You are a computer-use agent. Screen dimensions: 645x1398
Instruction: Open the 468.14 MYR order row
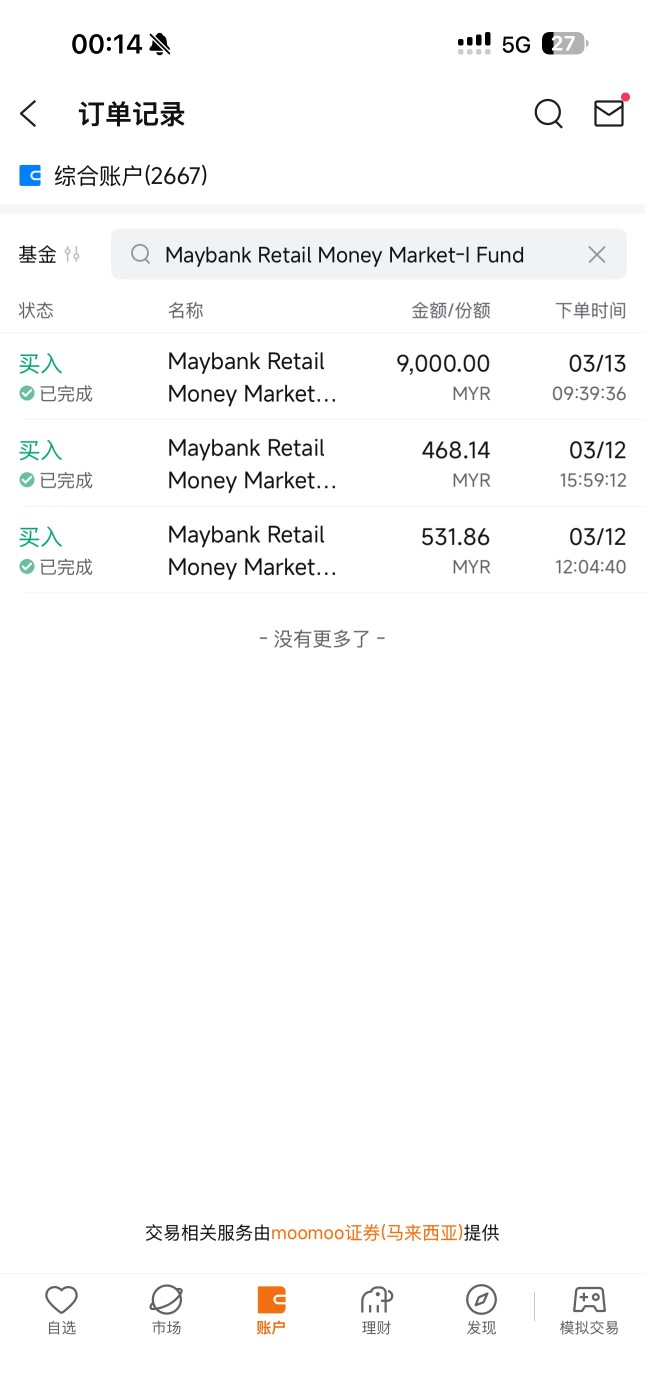tap(322, 464)
